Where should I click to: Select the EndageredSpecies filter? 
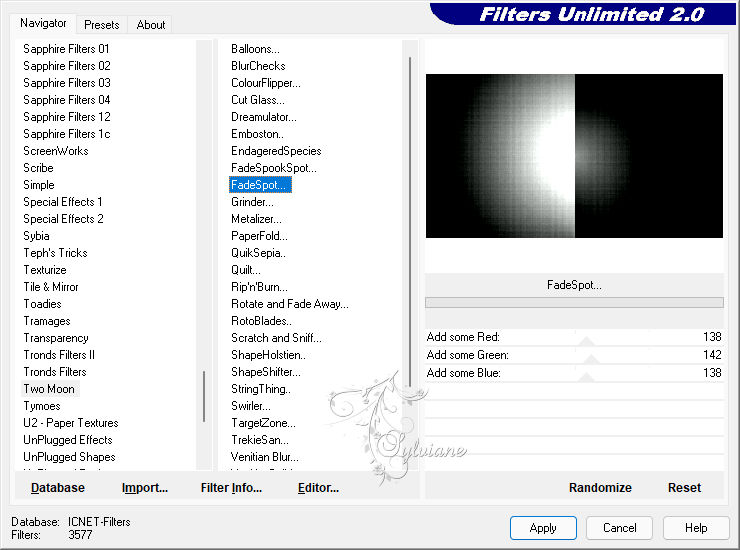[276, 151]
